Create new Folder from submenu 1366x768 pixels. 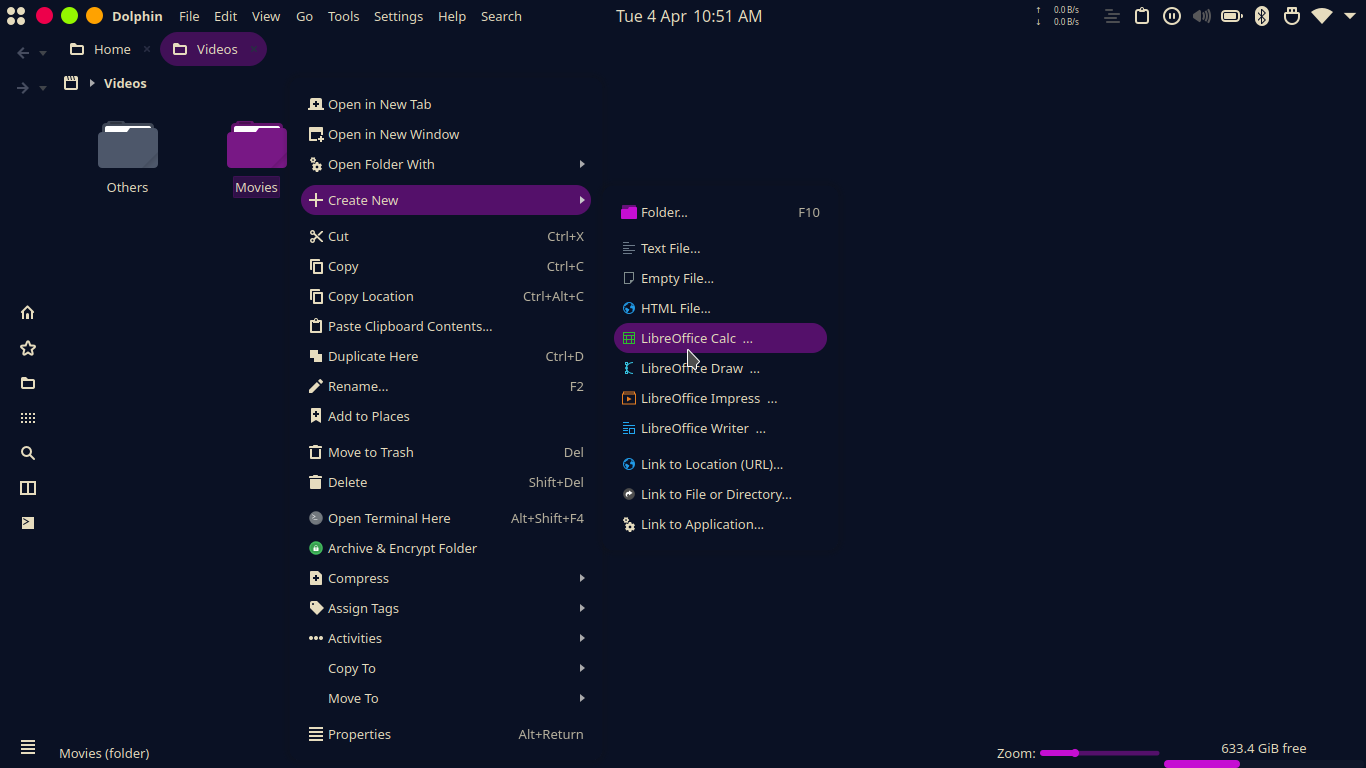[x=720, y=212]
